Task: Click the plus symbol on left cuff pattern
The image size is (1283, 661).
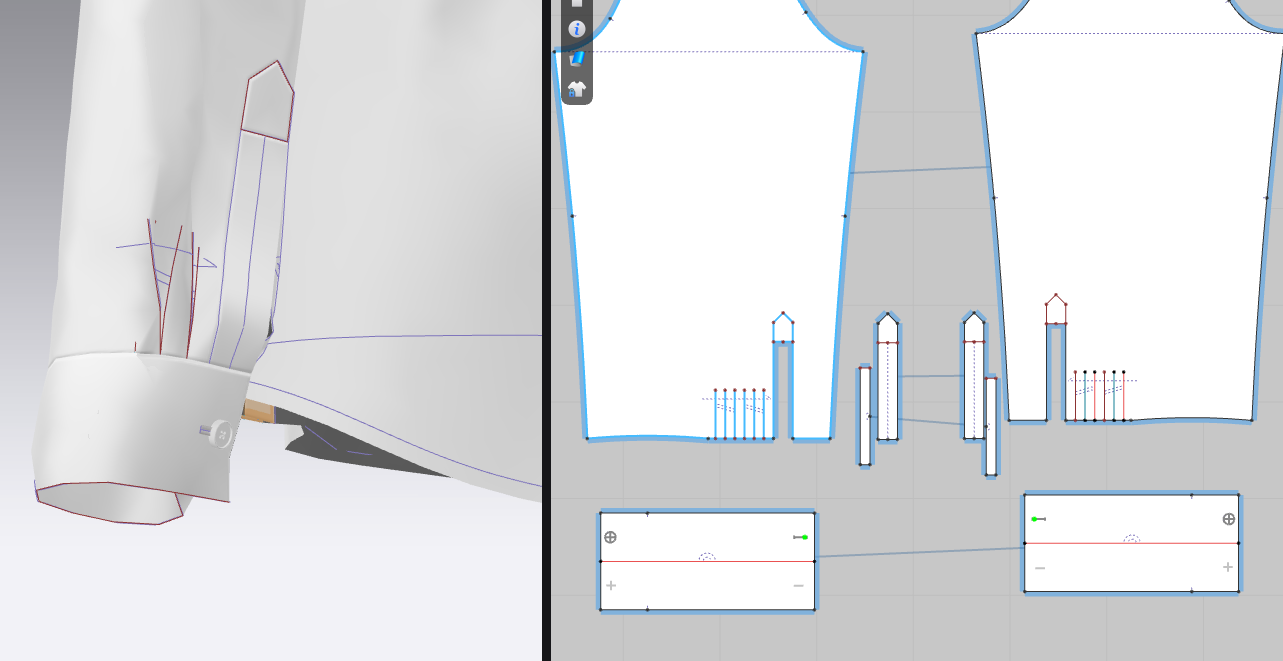Action: pos(610,585)
